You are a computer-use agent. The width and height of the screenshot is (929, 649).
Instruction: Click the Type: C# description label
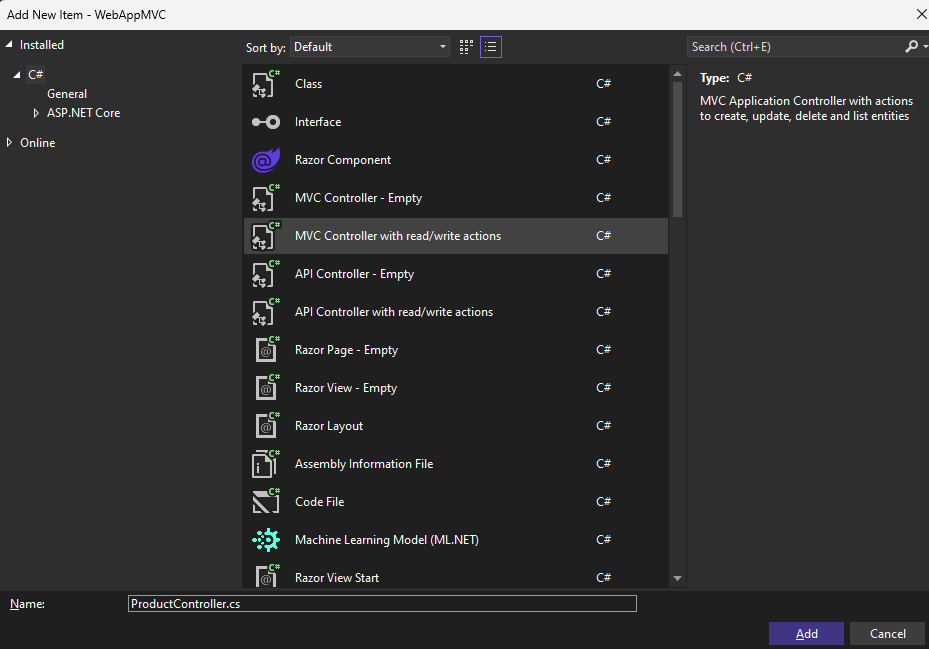[726, 78]
